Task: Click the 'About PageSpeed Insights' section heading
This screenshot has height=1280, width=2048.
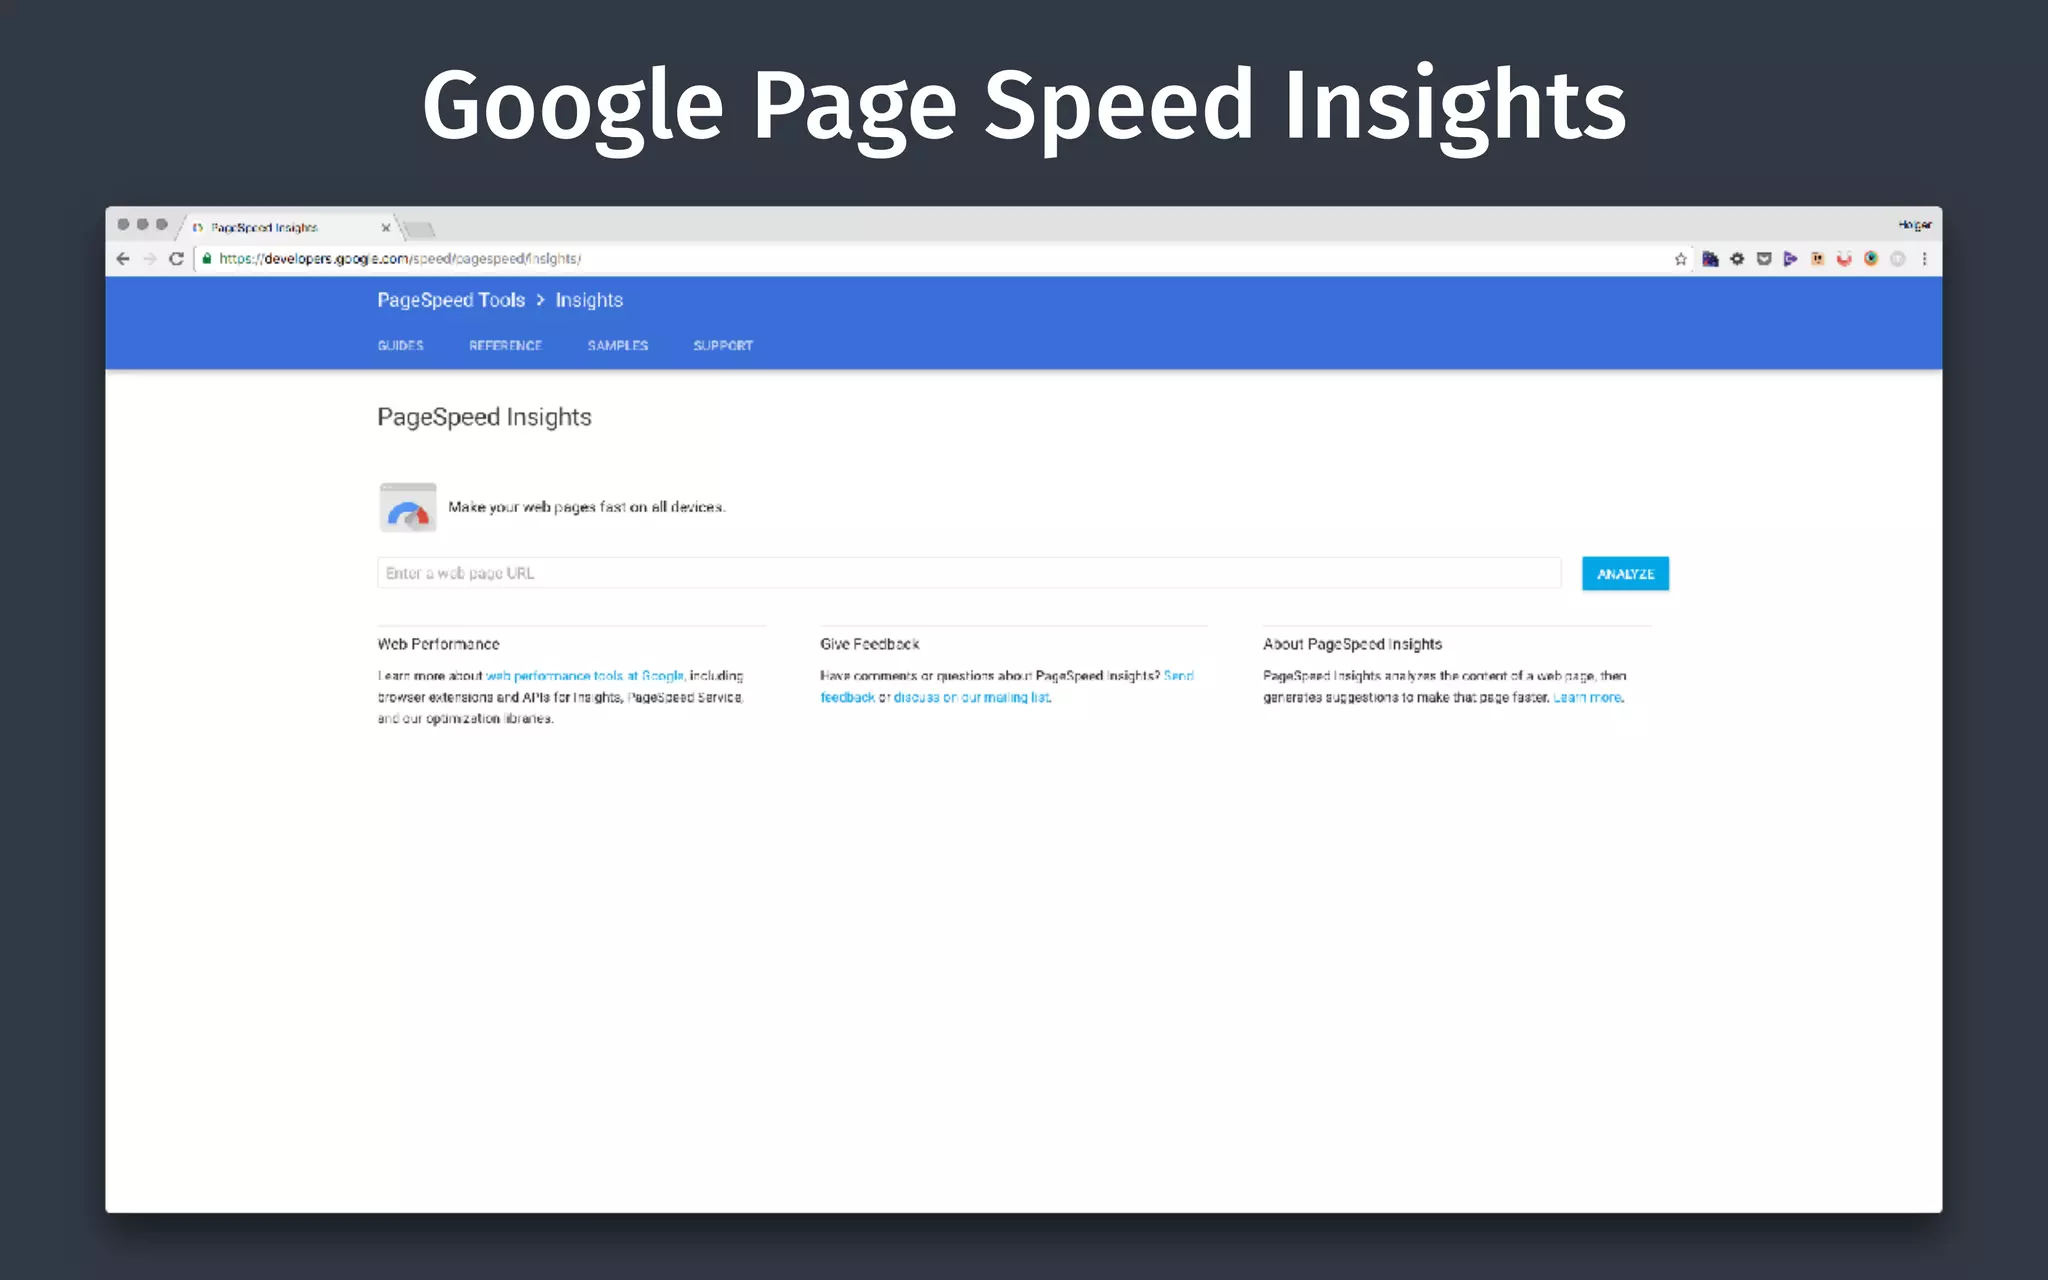Action: 1352,644
